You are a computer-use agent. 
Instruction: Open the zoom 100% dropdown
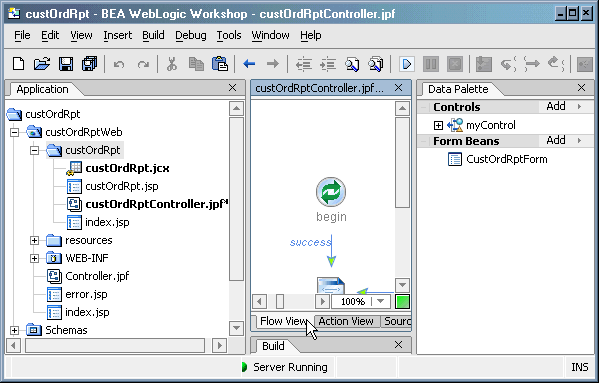[x=380, y=302]
